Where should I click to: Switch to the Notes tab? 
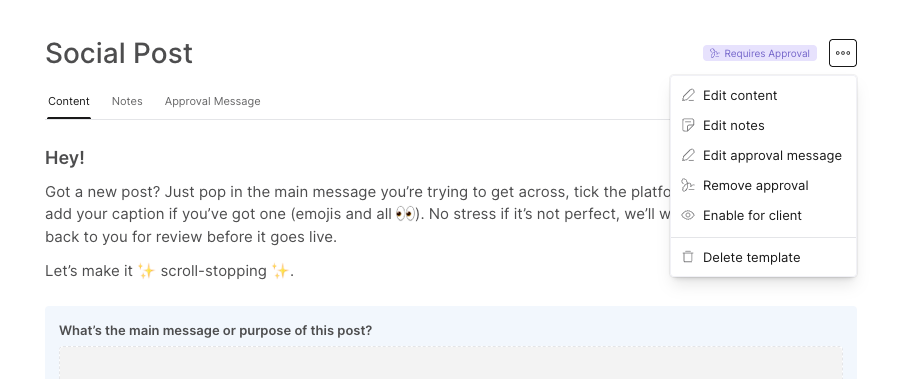click(x=127, y=101)
